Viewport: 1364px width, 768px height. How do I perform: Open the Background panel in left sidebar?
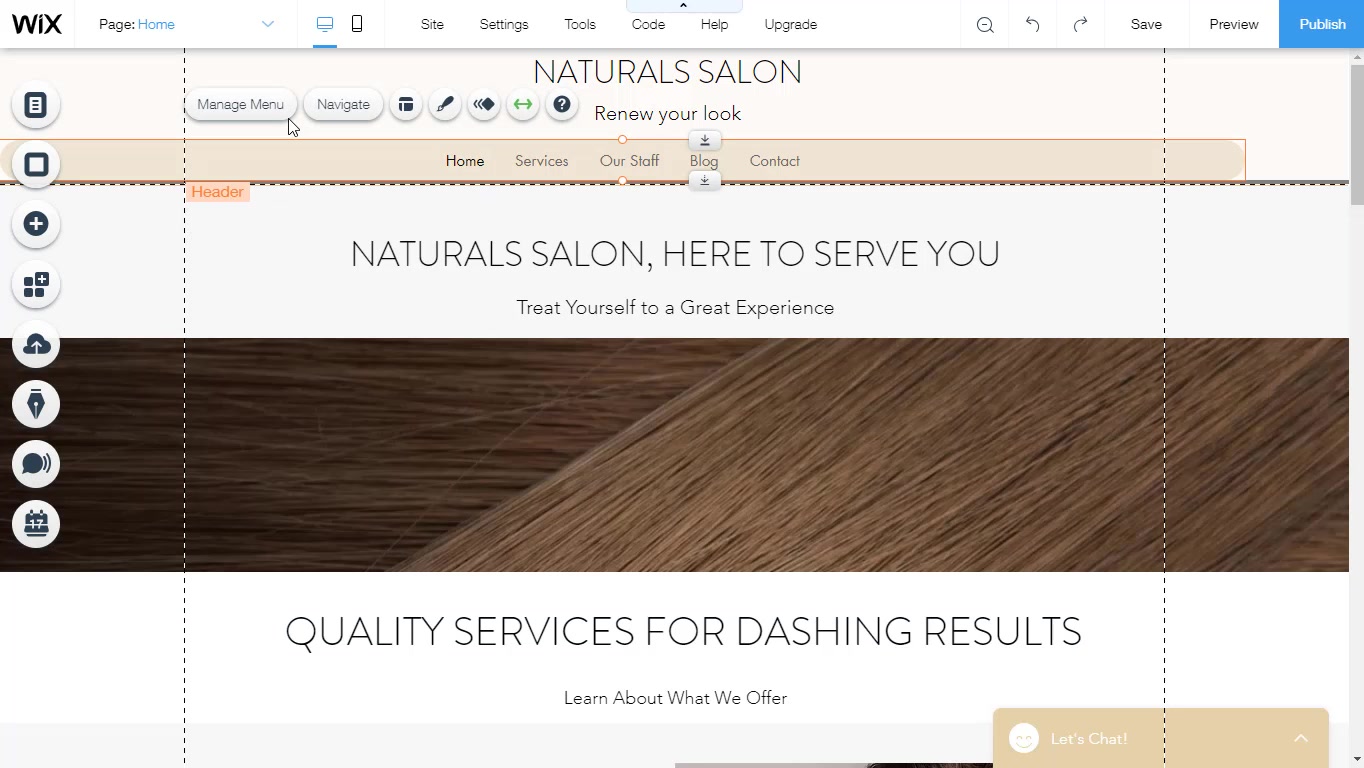(36, 165)
